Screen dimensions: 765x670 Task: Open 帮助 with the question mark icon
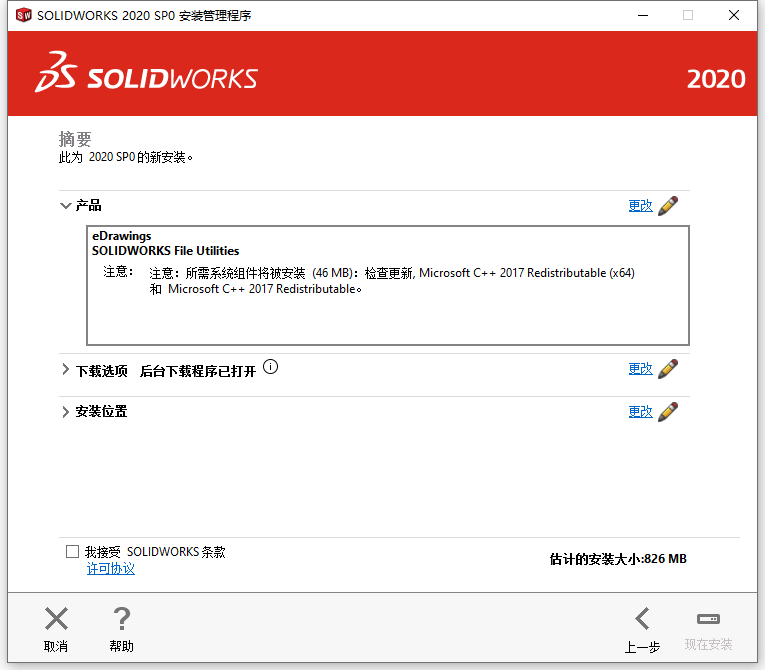tap(121, 619)
